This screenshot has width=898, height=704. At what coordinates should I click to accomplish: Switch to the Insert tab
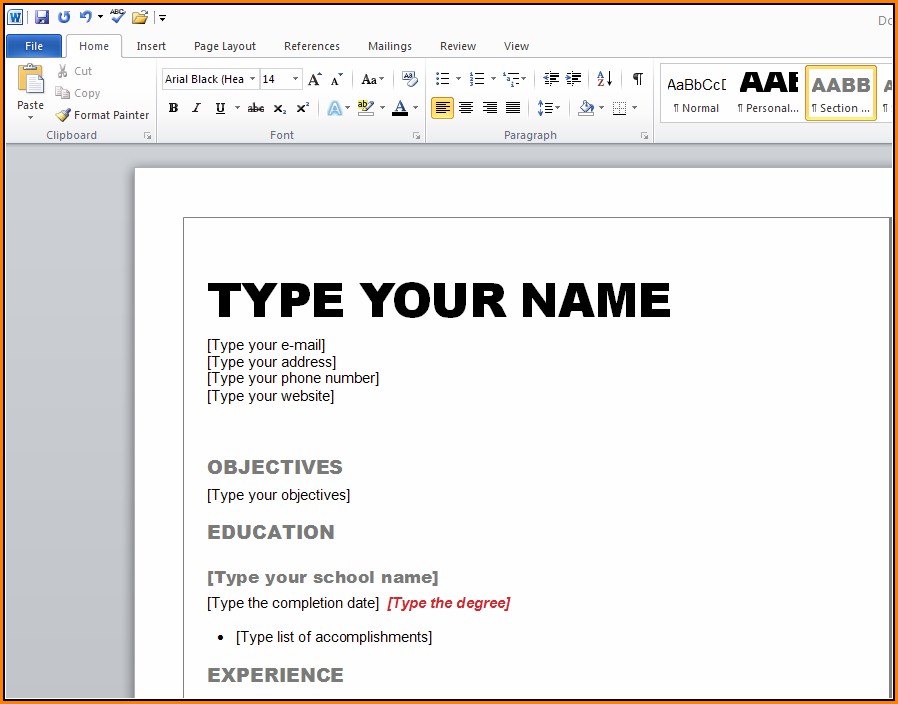click(x=151, y=46)
